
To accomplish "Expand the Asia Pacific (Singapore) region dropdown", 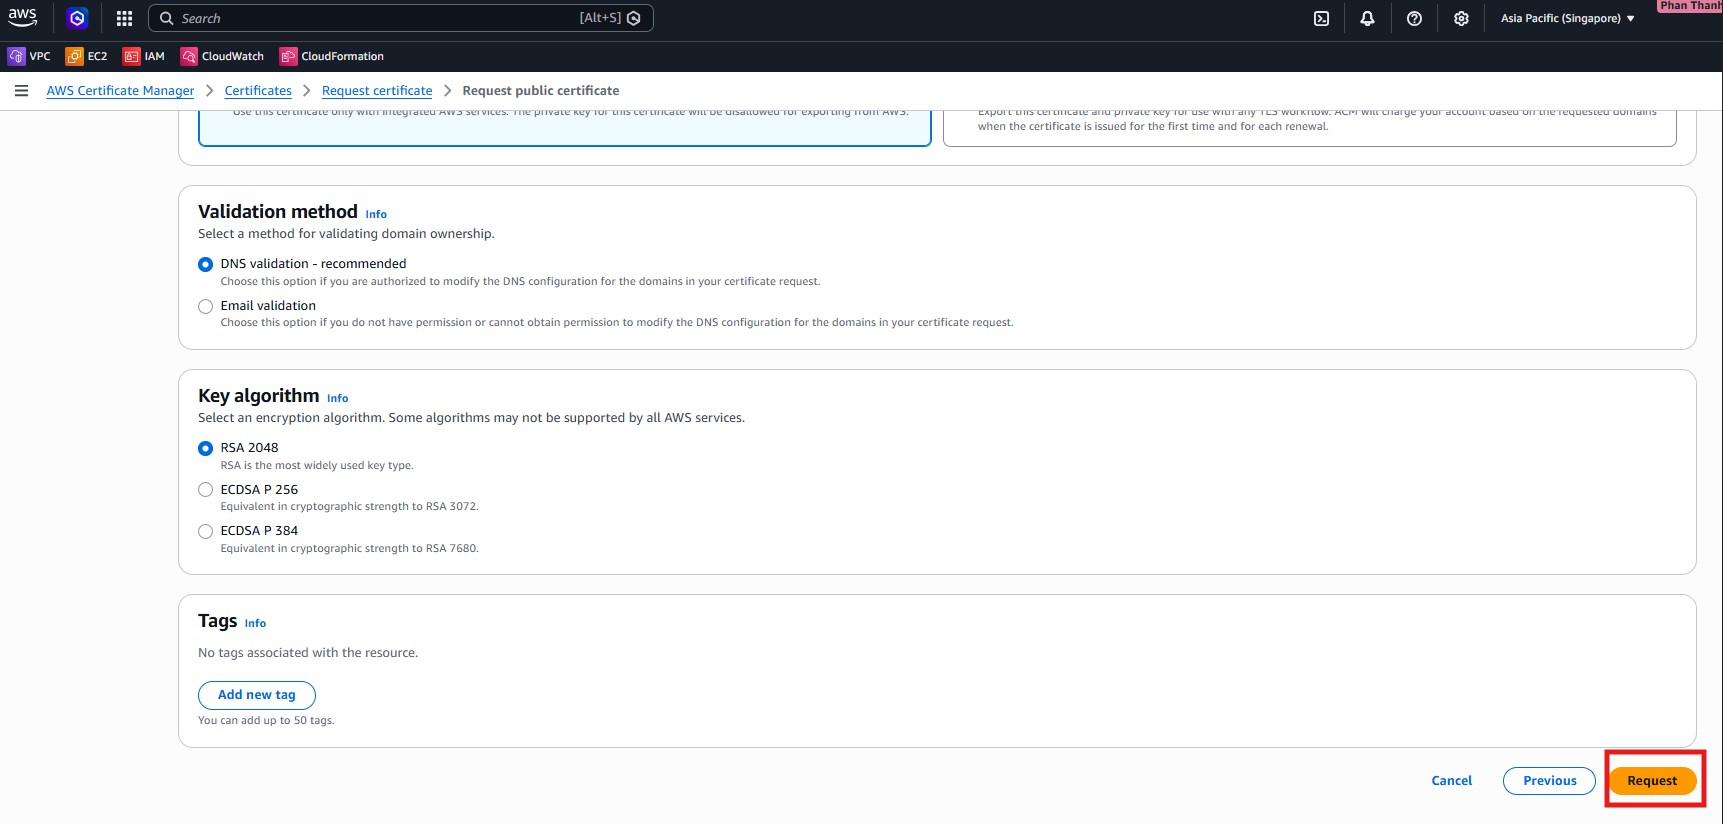I will click(x=1567, y=18).
